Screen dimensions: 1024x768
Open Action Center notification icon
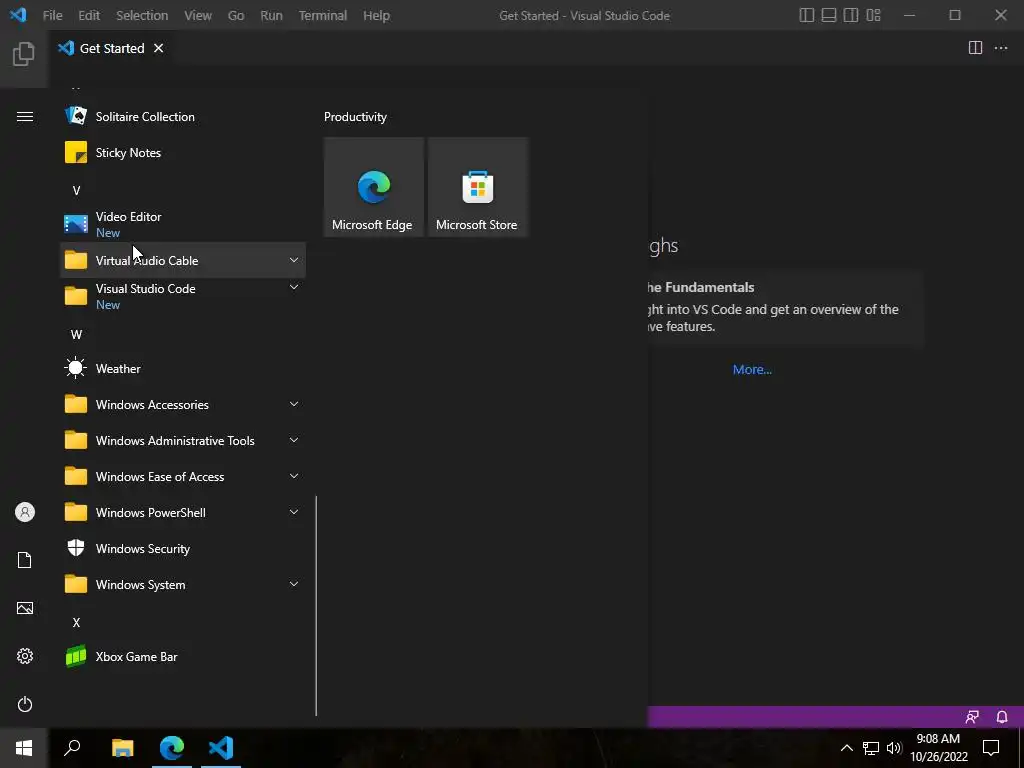[x=991, y=748]
